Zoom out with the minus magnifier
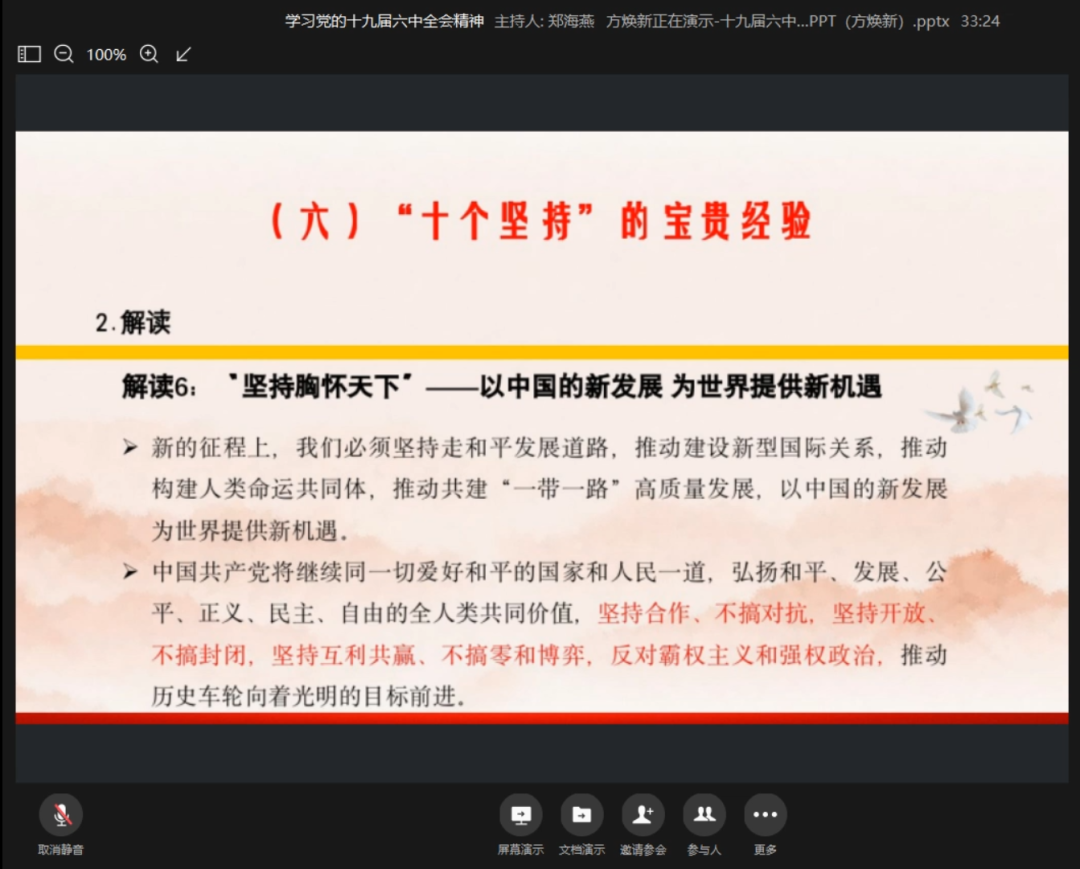The image size is (1080, 869). (x=64, y=54)
